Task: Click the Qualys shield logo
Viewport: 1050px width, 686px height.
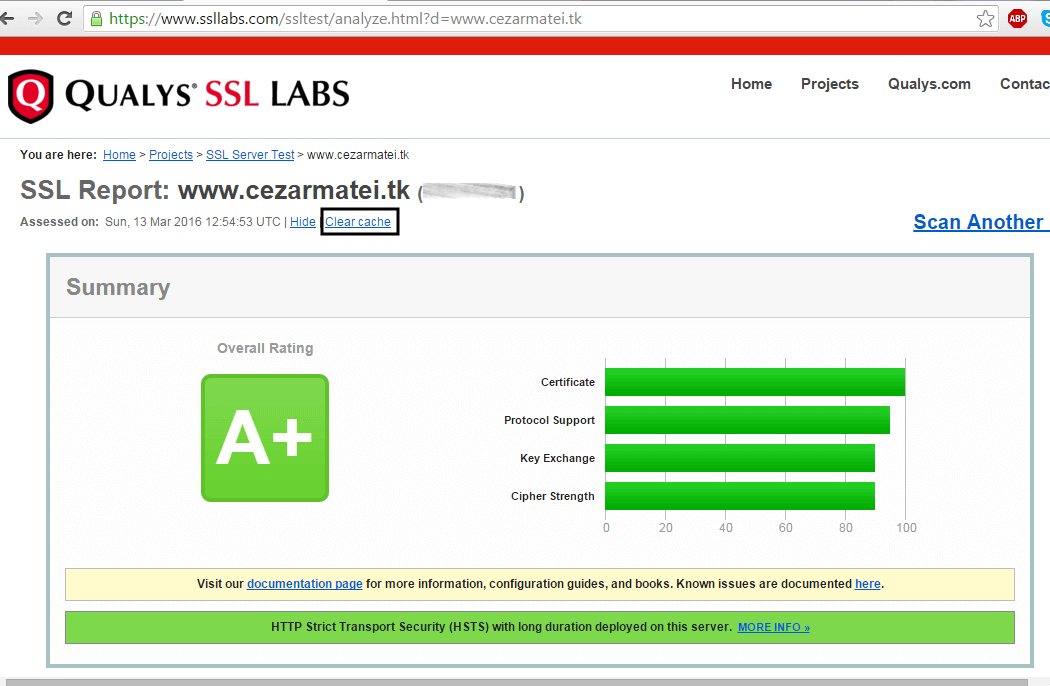Action: click(x=30, y=96)
